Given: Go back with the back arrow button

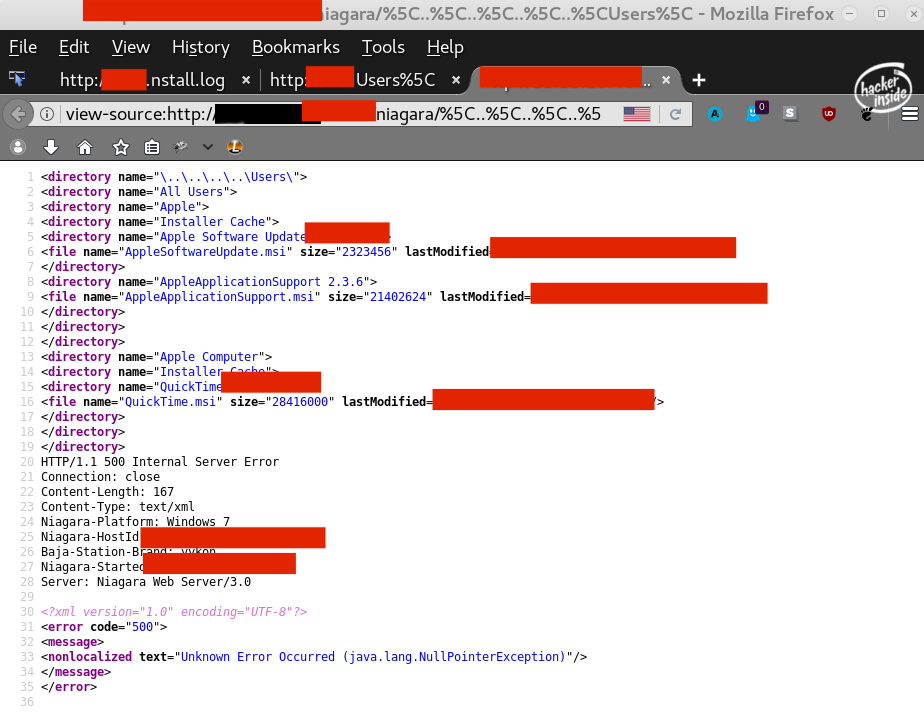Looking at the screenshot, I should pos(18,114).
